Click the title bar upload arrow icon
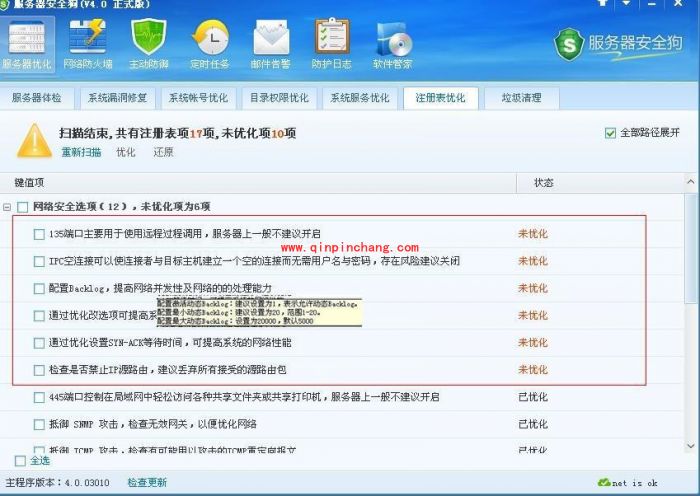Viewport: 700px width, 496px height. coord(603,3)
